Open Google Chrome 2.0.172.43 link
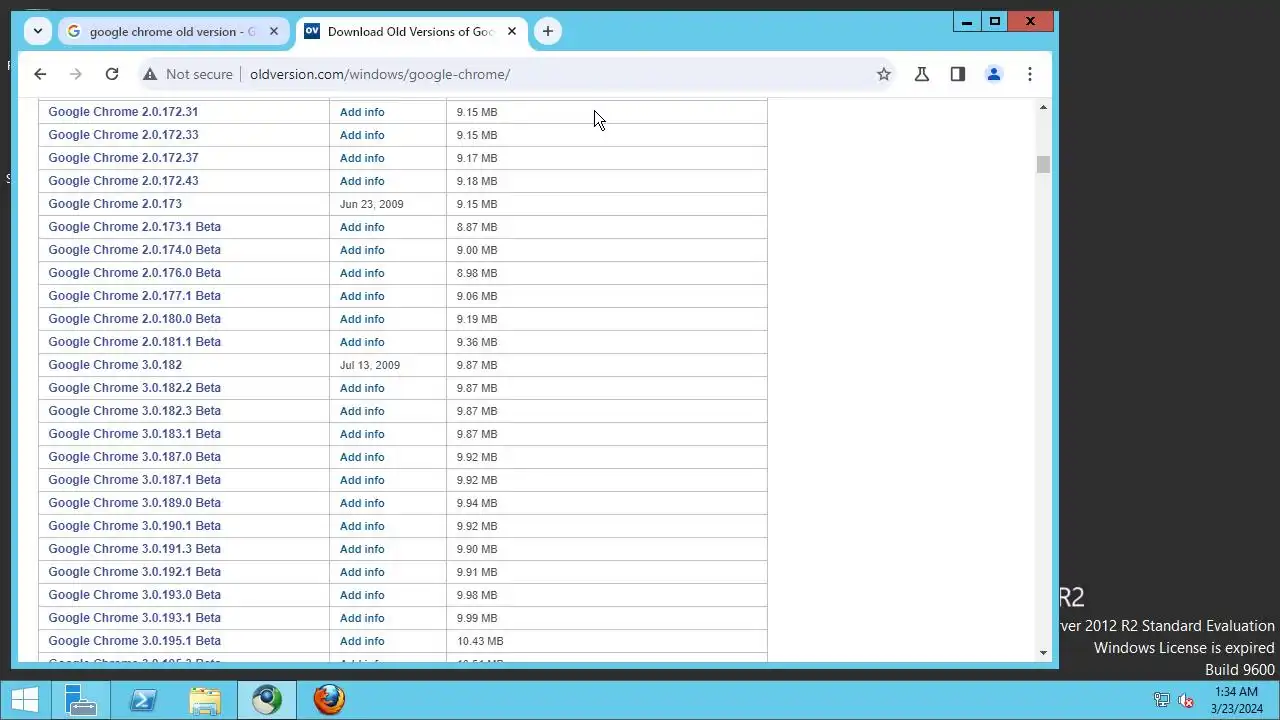Viewport: 1280px width, 720px height. point(123,181)
